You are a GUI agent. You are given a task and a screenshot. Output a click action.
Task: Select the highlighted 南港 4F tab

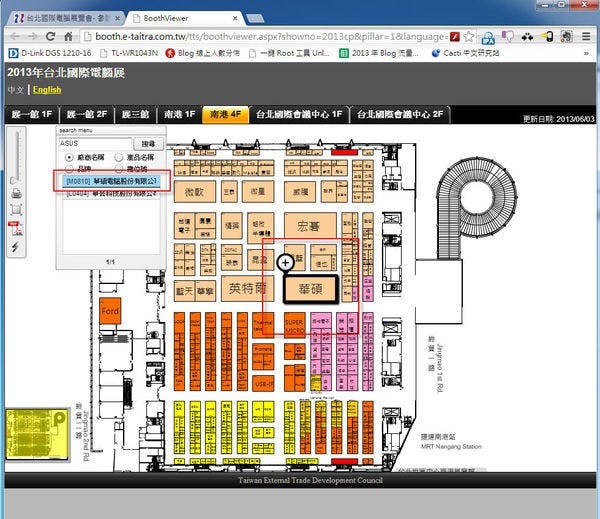click(x=225, y=114)
